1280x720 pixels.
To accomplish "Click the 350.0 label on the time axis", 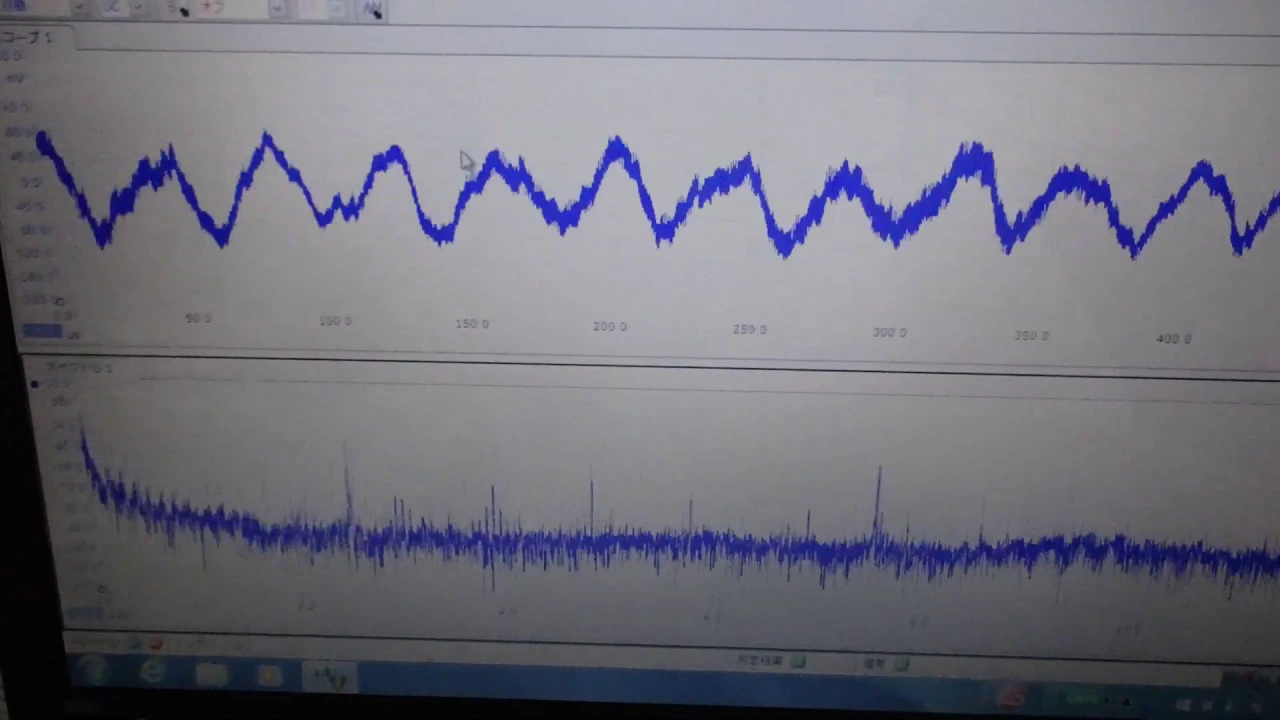I will click(x=1031, y=336).
